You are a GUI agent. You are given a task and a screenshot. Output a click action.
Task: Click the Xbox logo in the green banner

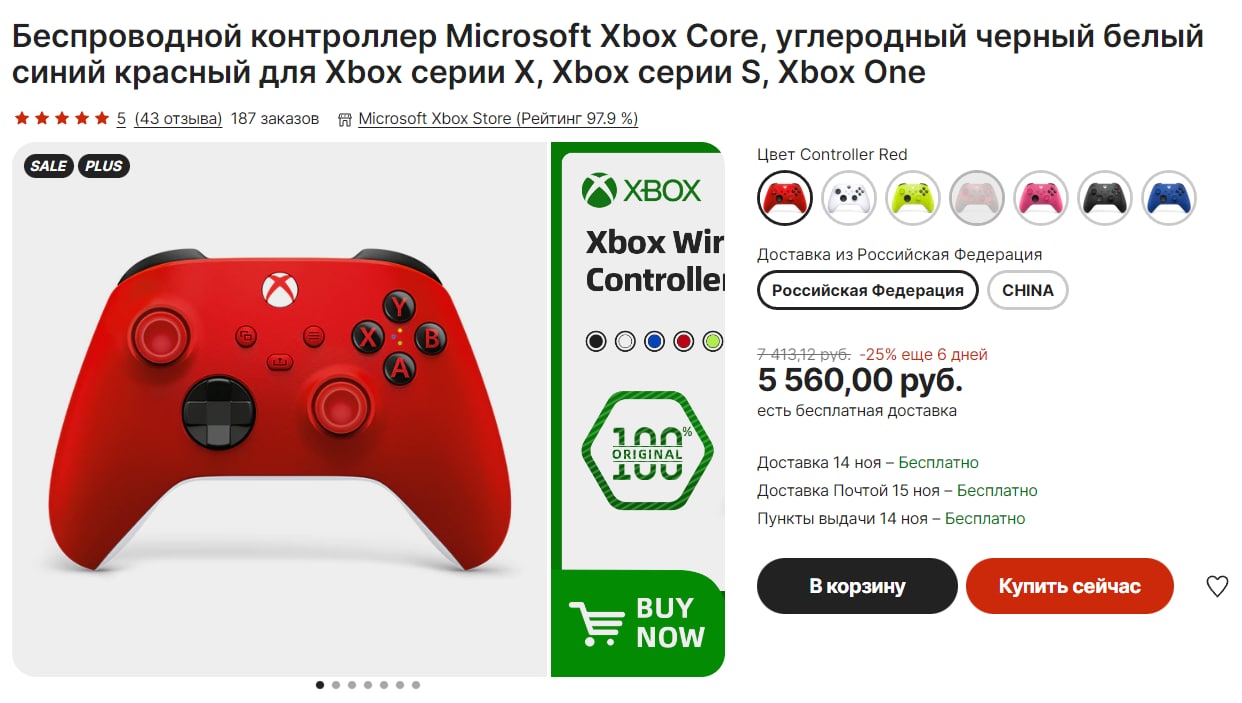coord(642,189)
